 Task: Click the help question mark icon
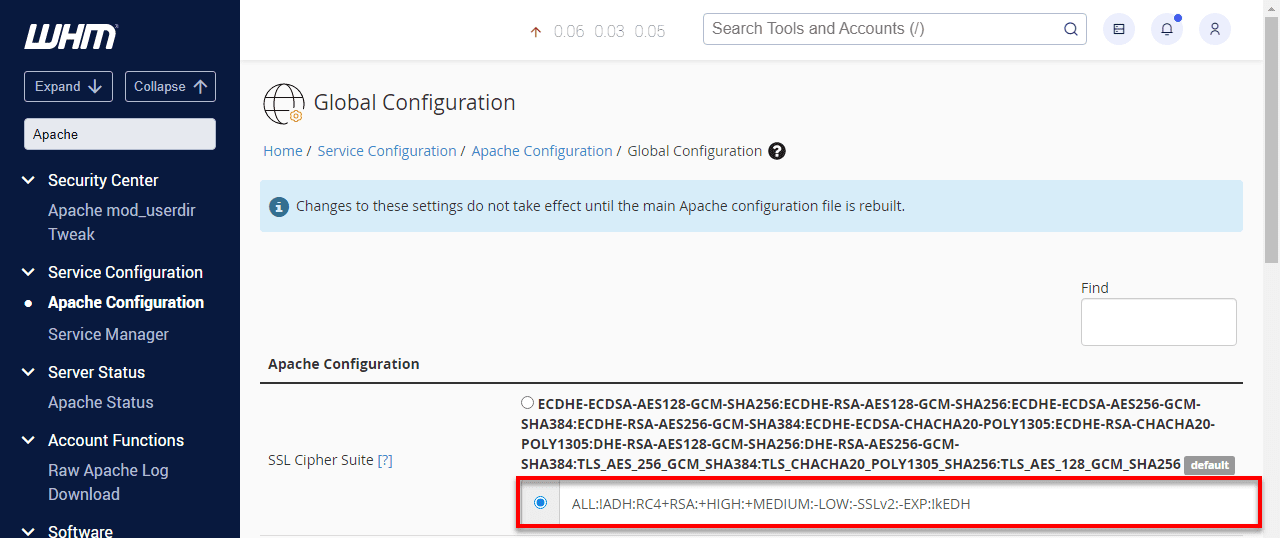(777, 151)
